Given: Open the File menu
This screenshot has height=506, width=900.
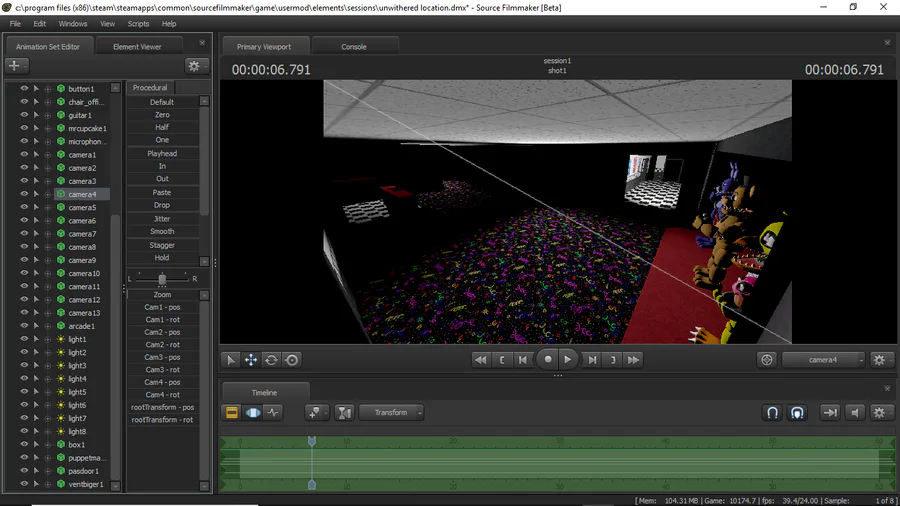Looking at the screenshot, I should pyautogui.click(x=15, y=24).
